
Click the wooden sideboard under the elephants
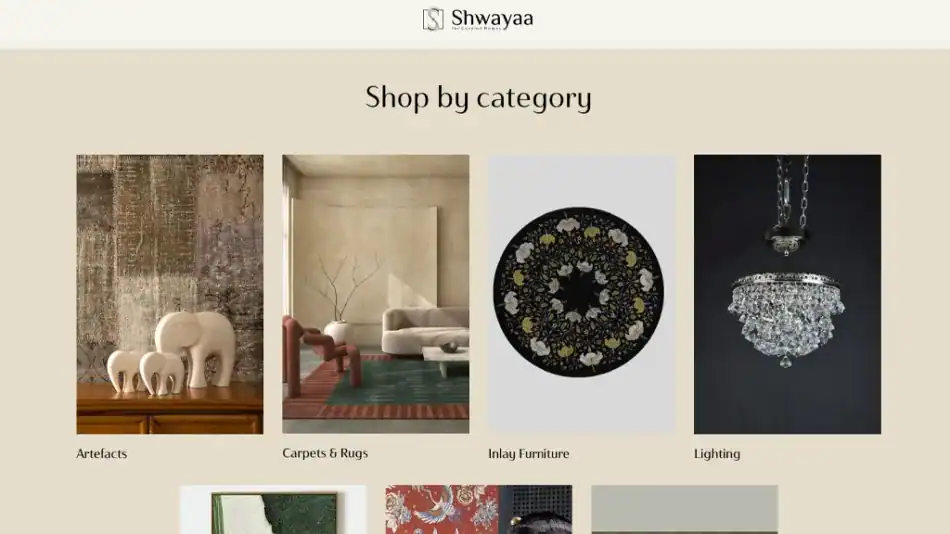tap(170, 409)
